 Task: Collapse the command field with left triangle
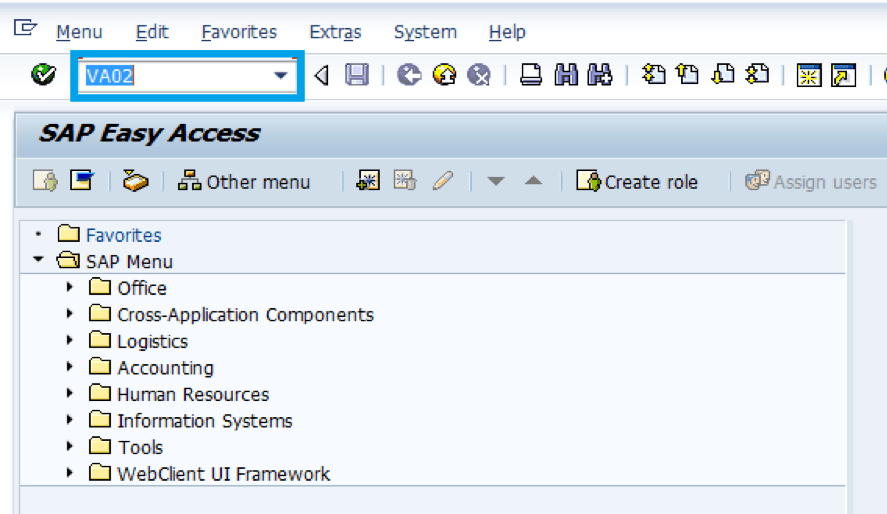(321, 75)
